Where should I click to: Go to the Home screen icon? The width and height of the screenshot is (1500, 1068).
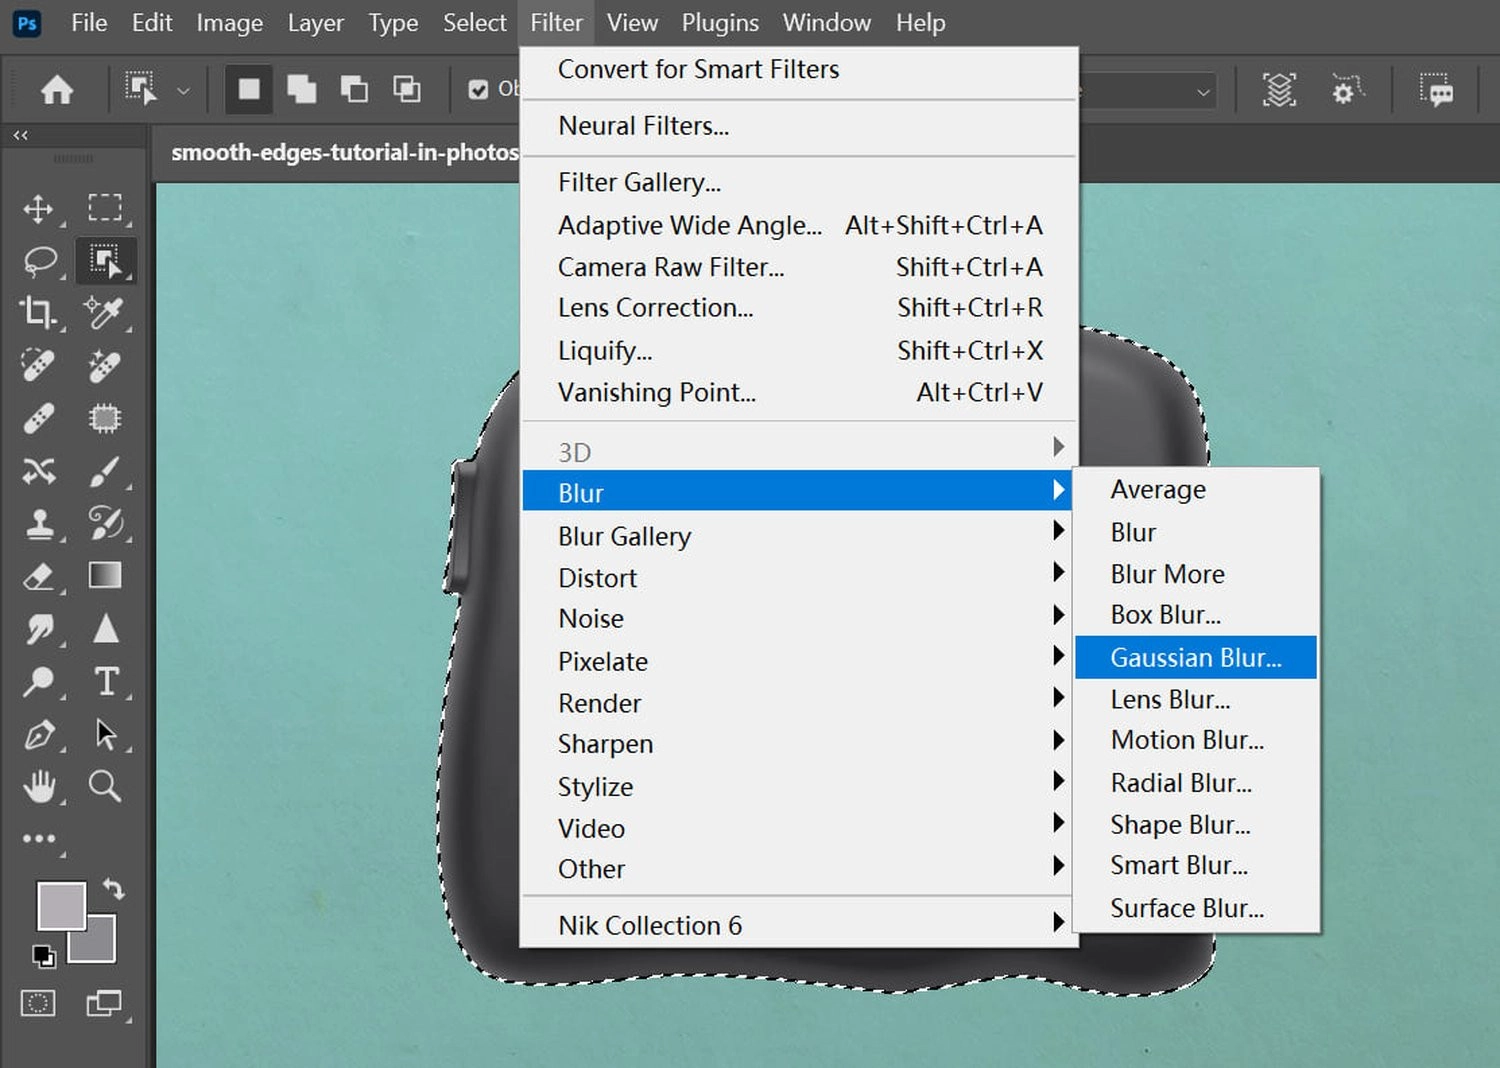57,90
